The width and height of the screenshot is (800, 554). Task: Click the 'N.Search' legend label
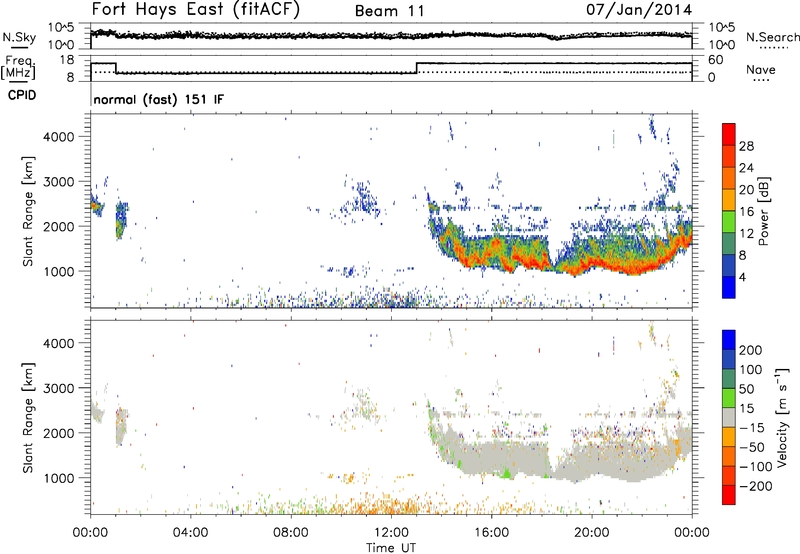(772, 37)
